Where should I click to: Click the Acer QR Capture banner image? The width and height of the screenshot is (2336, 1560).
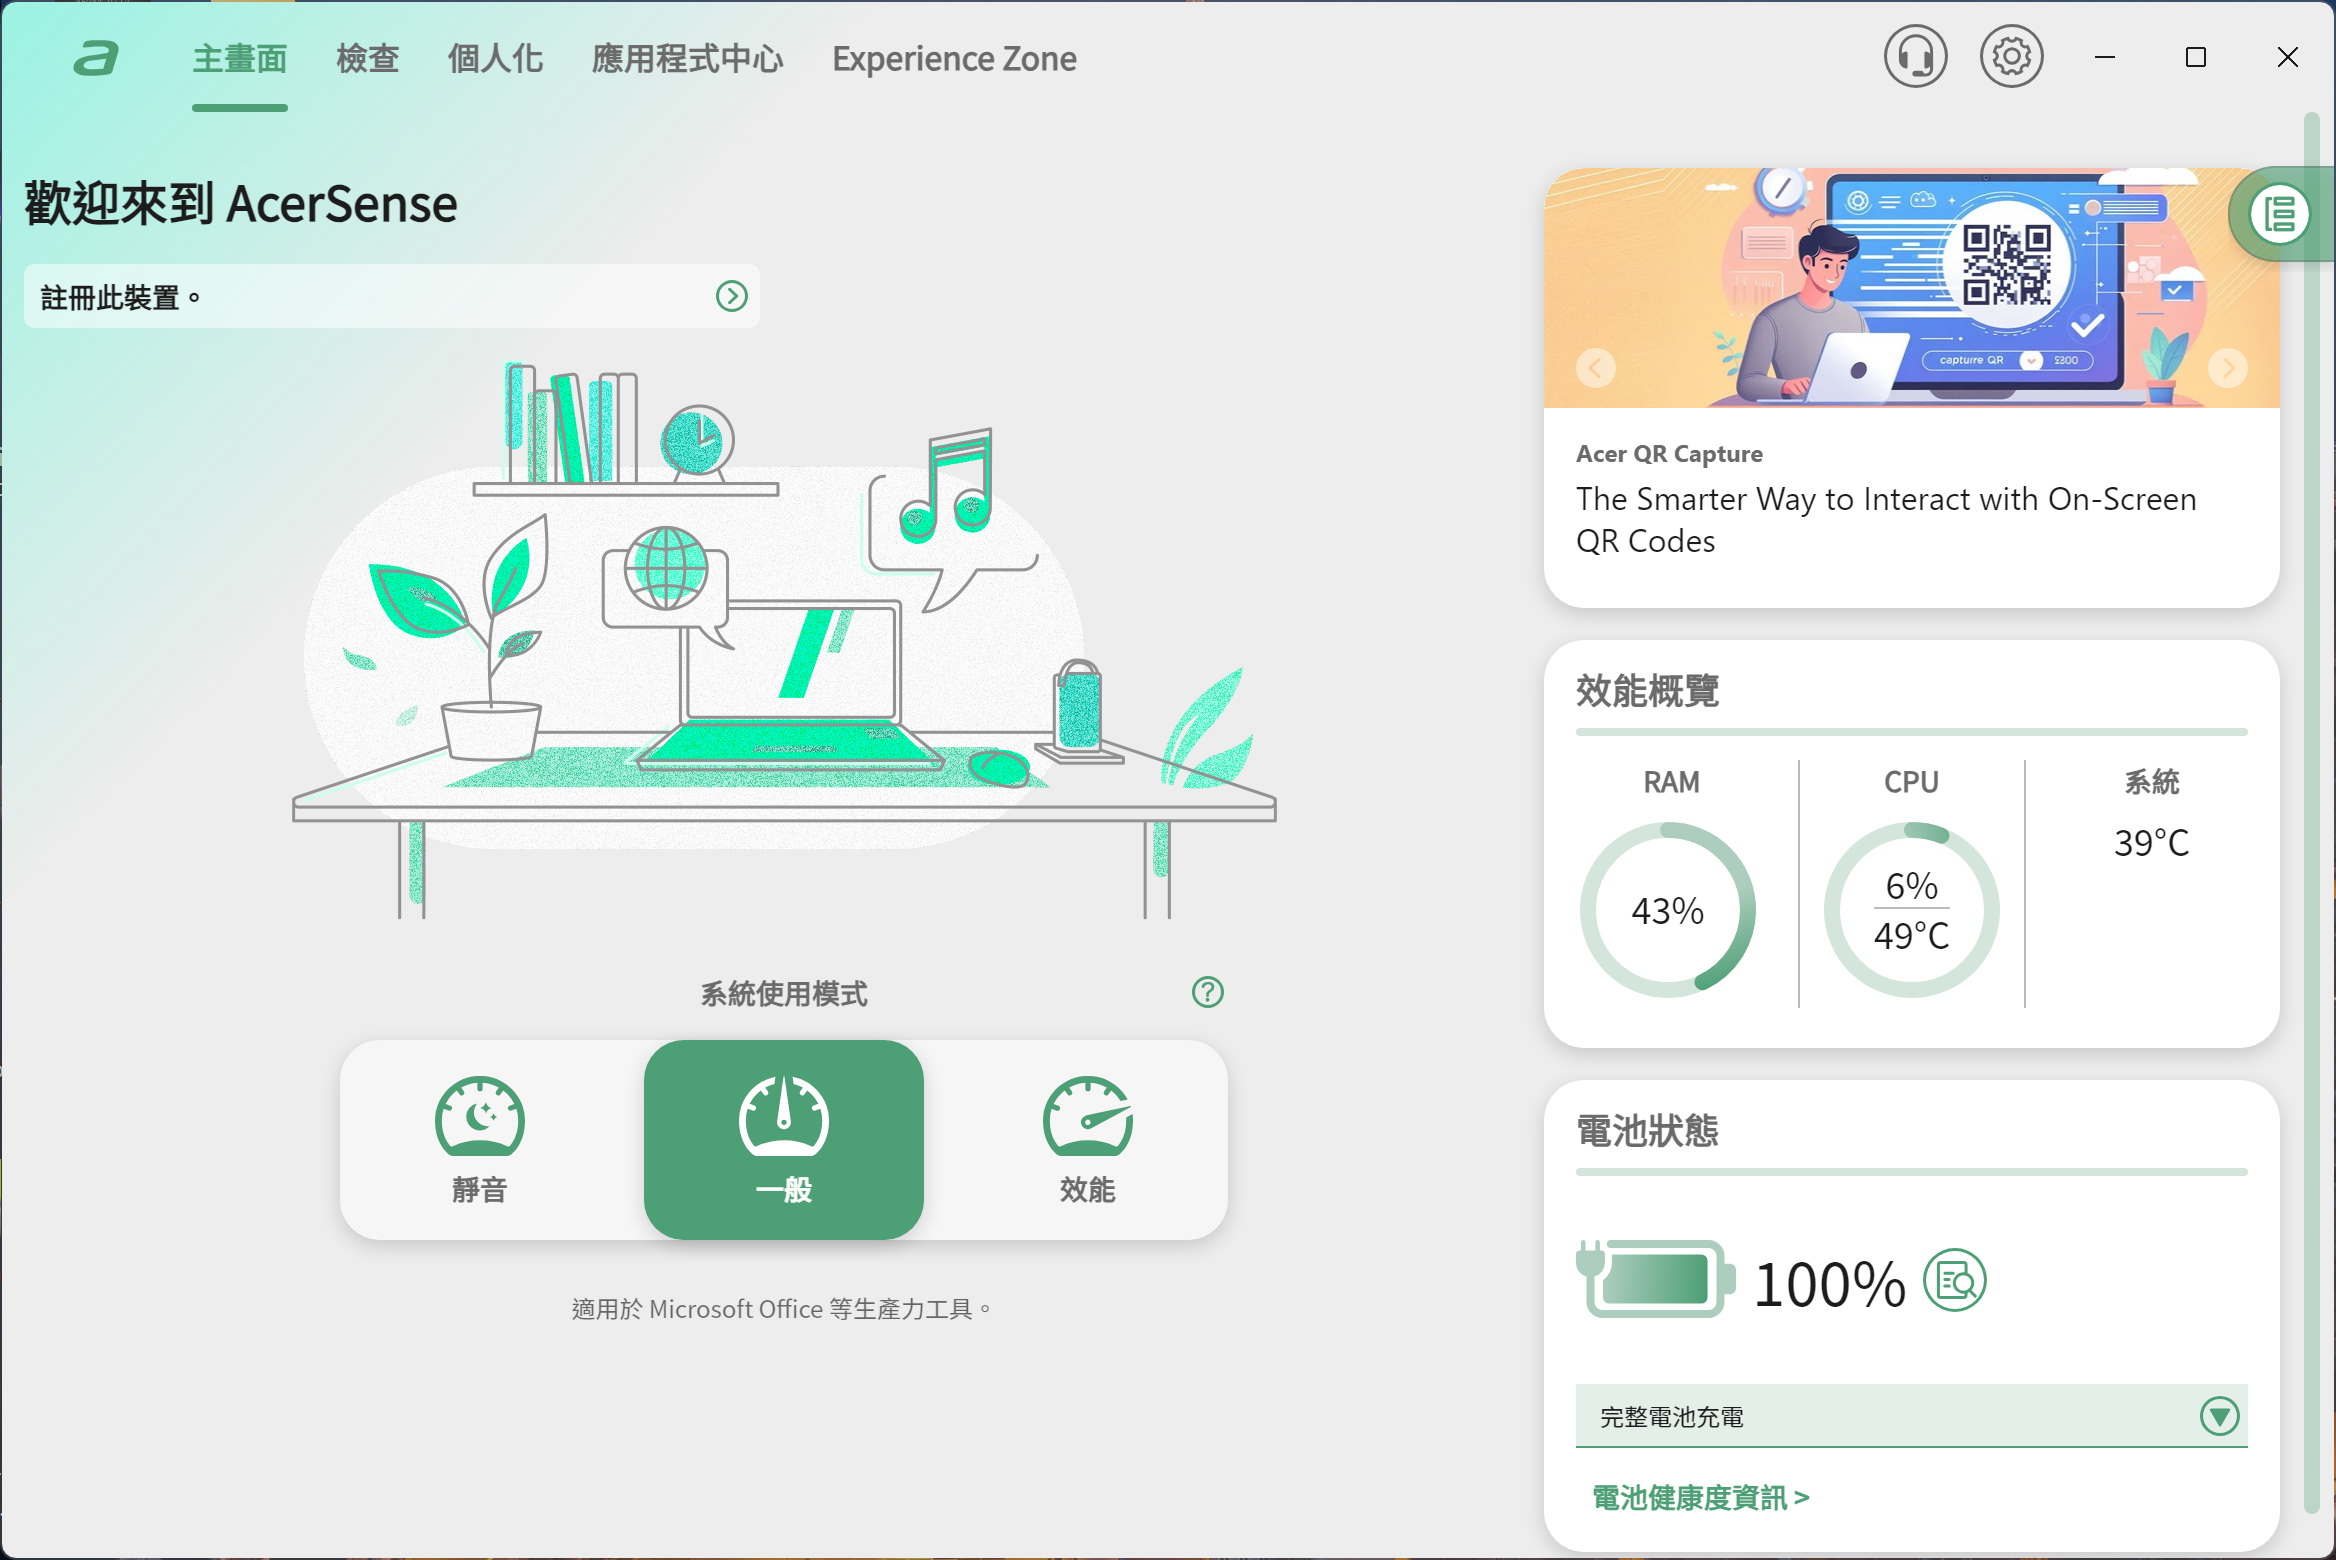(x=1910, y=288)
